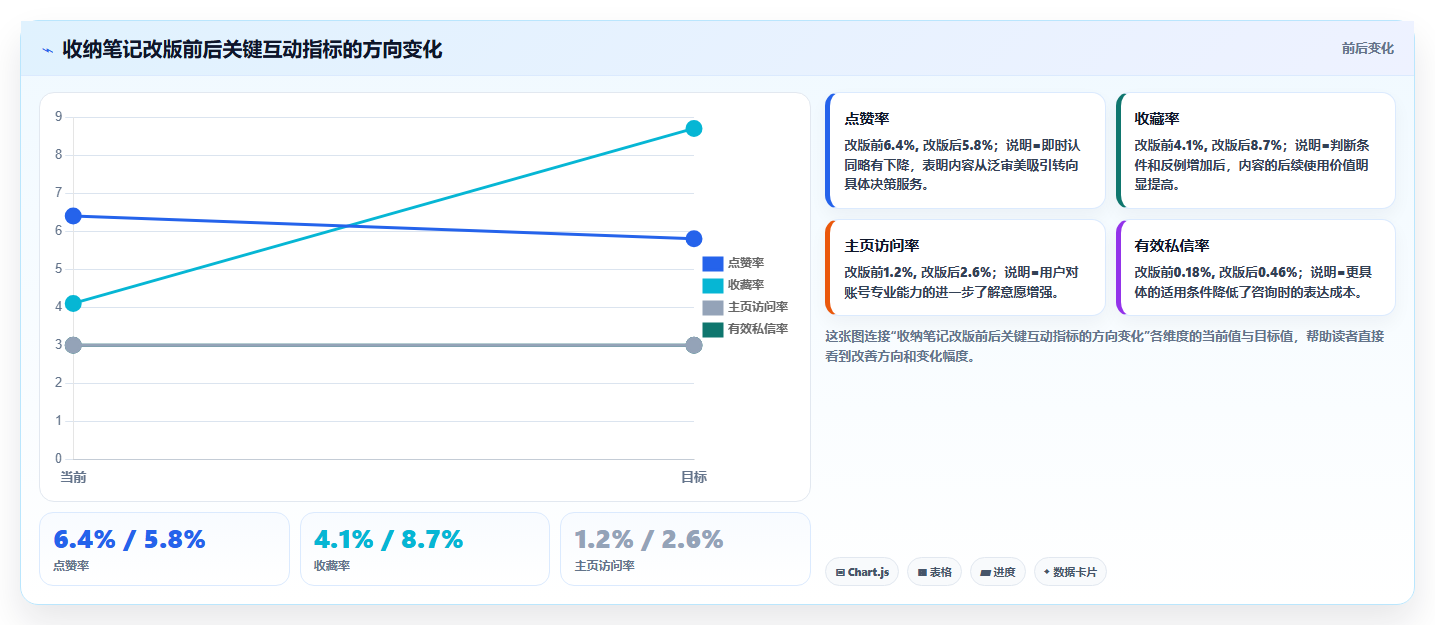Select the gray data point at 当前

coord(73,345)
